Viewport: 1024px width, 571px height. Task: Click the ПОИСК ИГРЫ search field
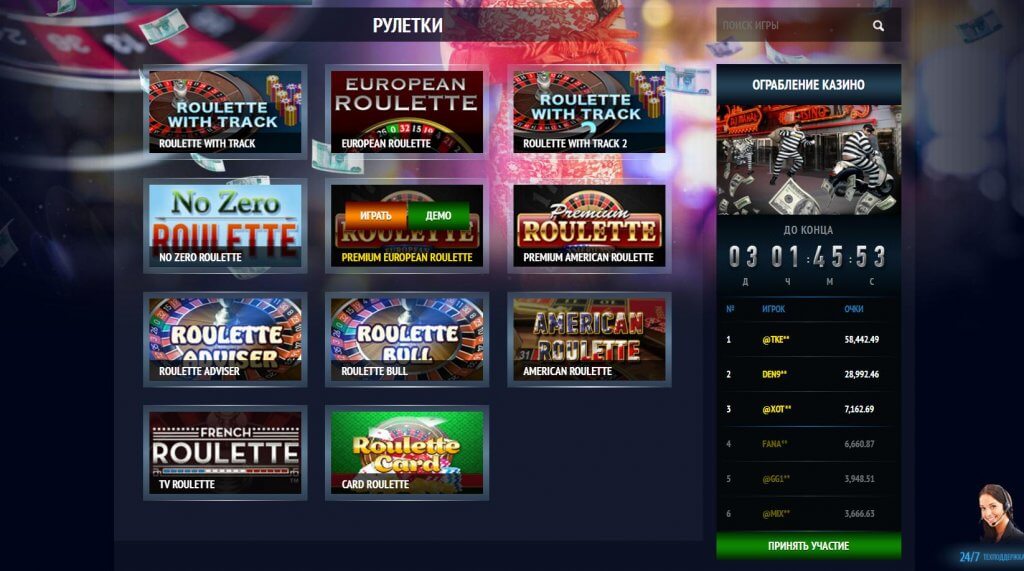pyautogui.click(x=794, y=25)
